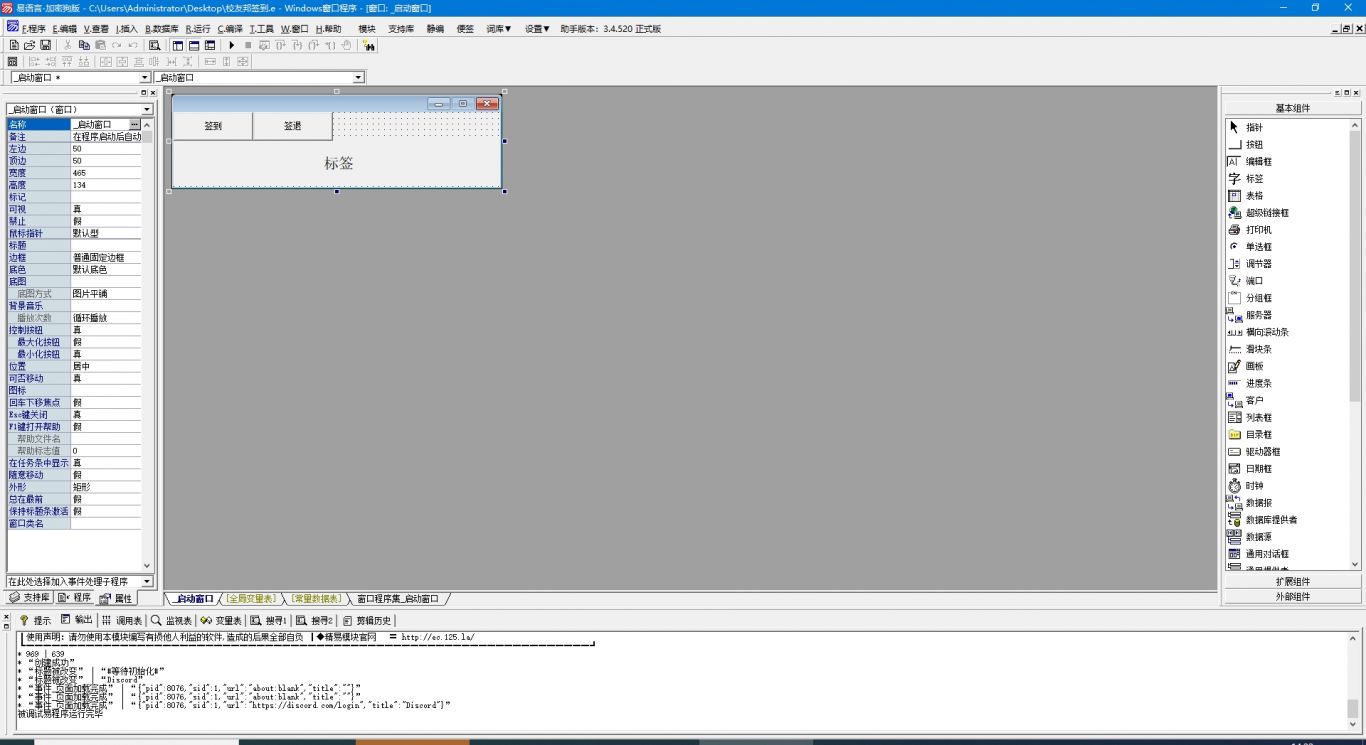Screen dimensions: 1366x745
Task: Switch to the [全局变量表] tab
Action: 250,598
